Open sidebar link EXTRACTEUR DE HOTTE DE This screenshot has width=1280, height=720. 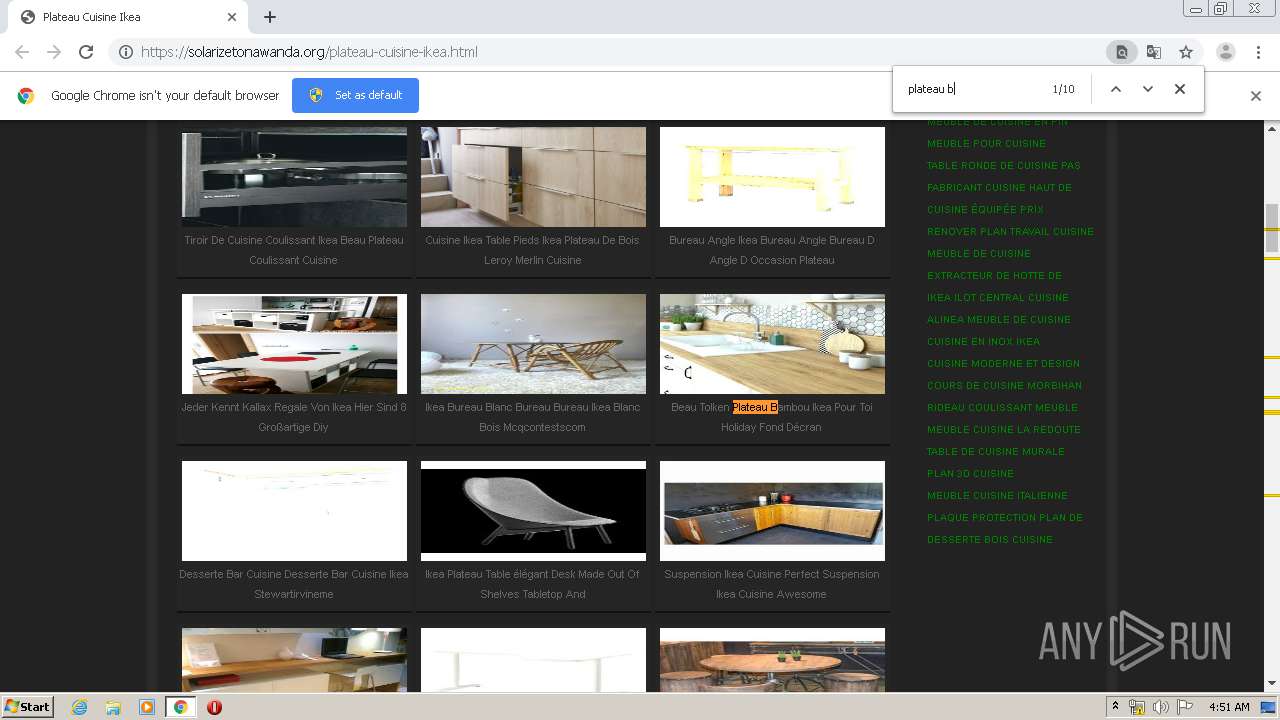[994, 276]
